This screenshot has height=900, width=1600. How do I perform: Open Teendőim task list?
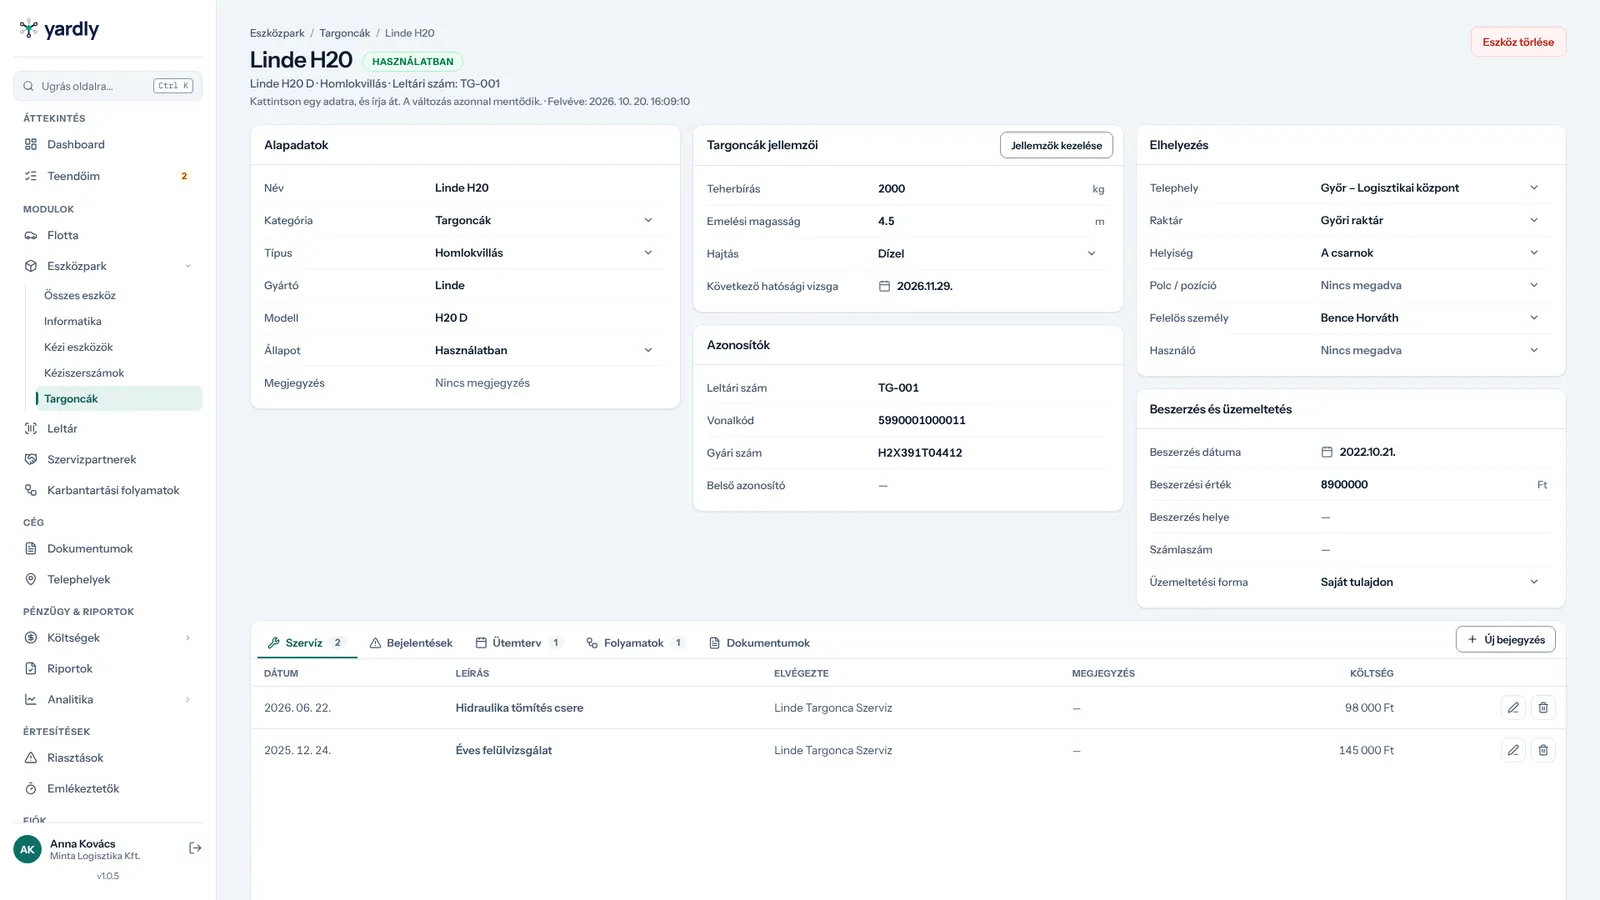click(108, 176)
